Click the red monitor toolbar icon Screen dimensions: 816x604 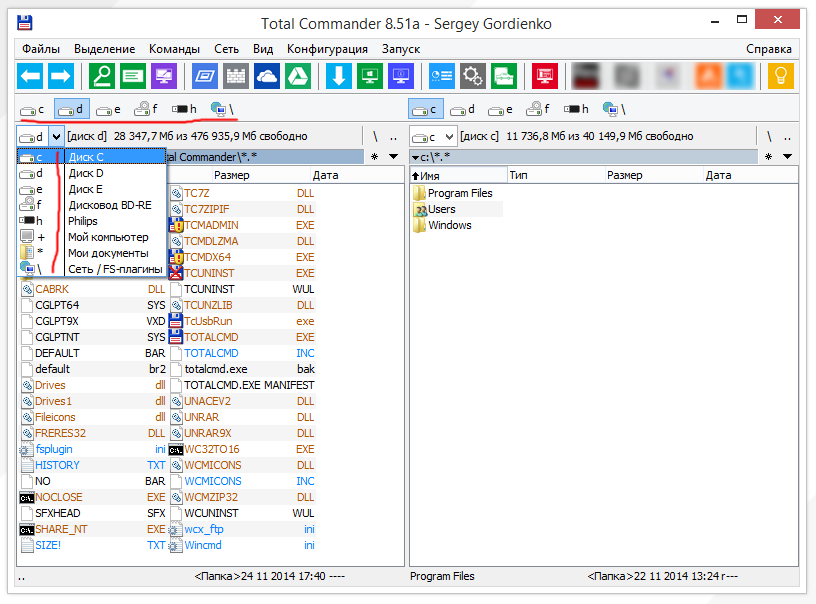[544, 76]
